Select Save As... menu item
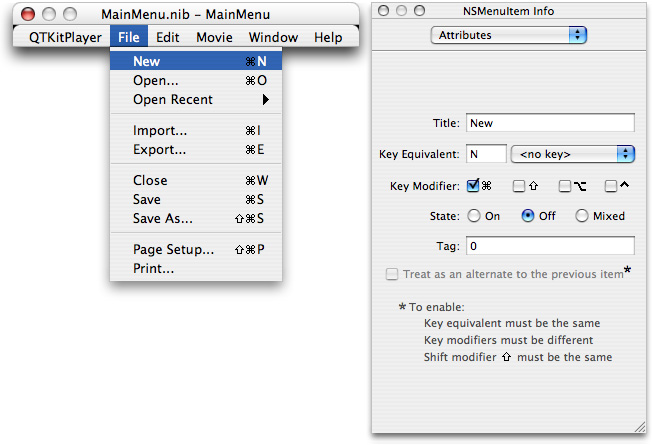The width and height of the screenshot is (652, 445). (x=196, y=218)
